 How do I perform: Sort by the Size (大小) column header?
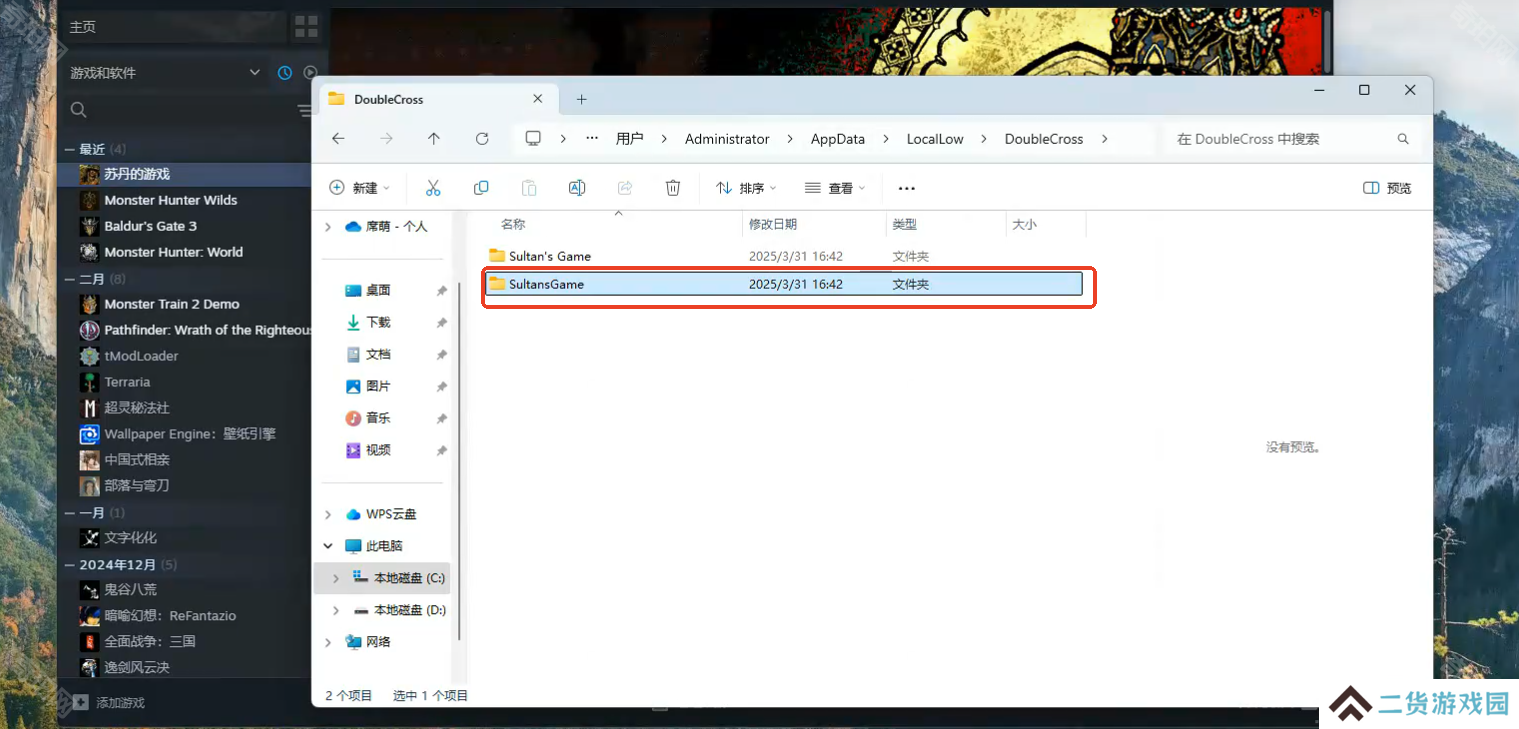tap(1024, 225)
